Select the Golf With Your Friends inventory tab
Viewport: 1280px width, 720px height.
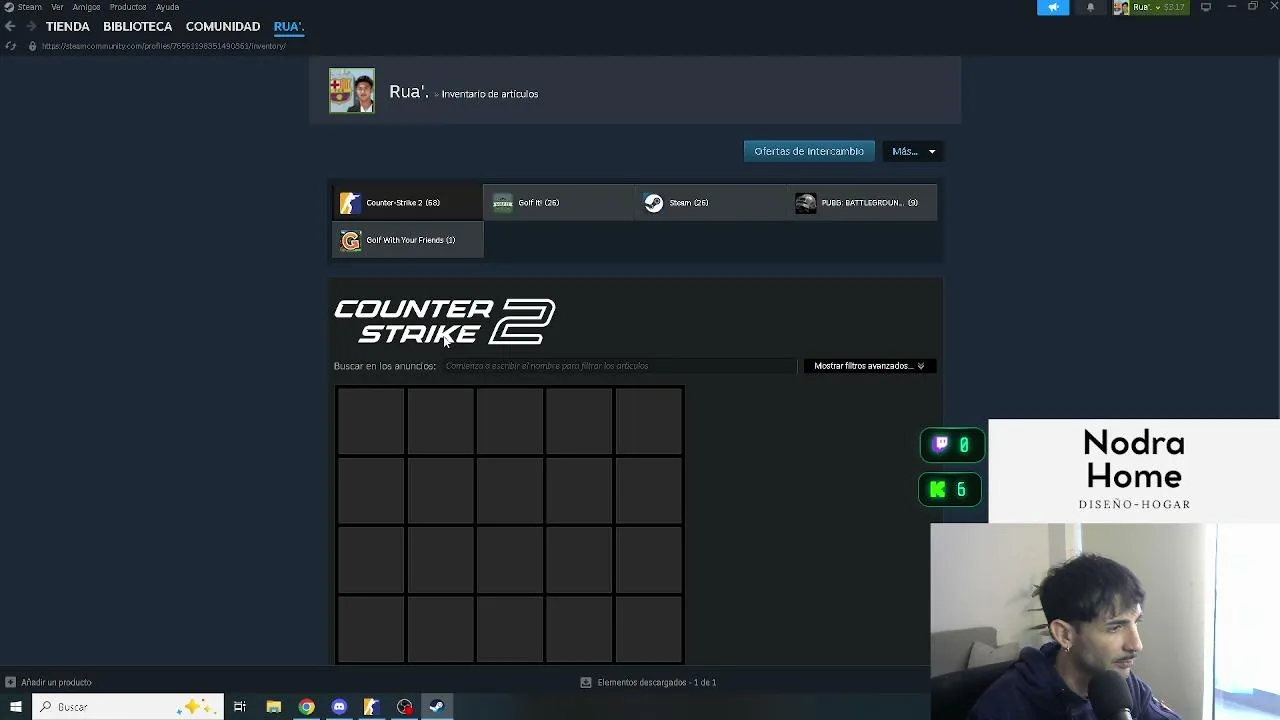[407, 240]
